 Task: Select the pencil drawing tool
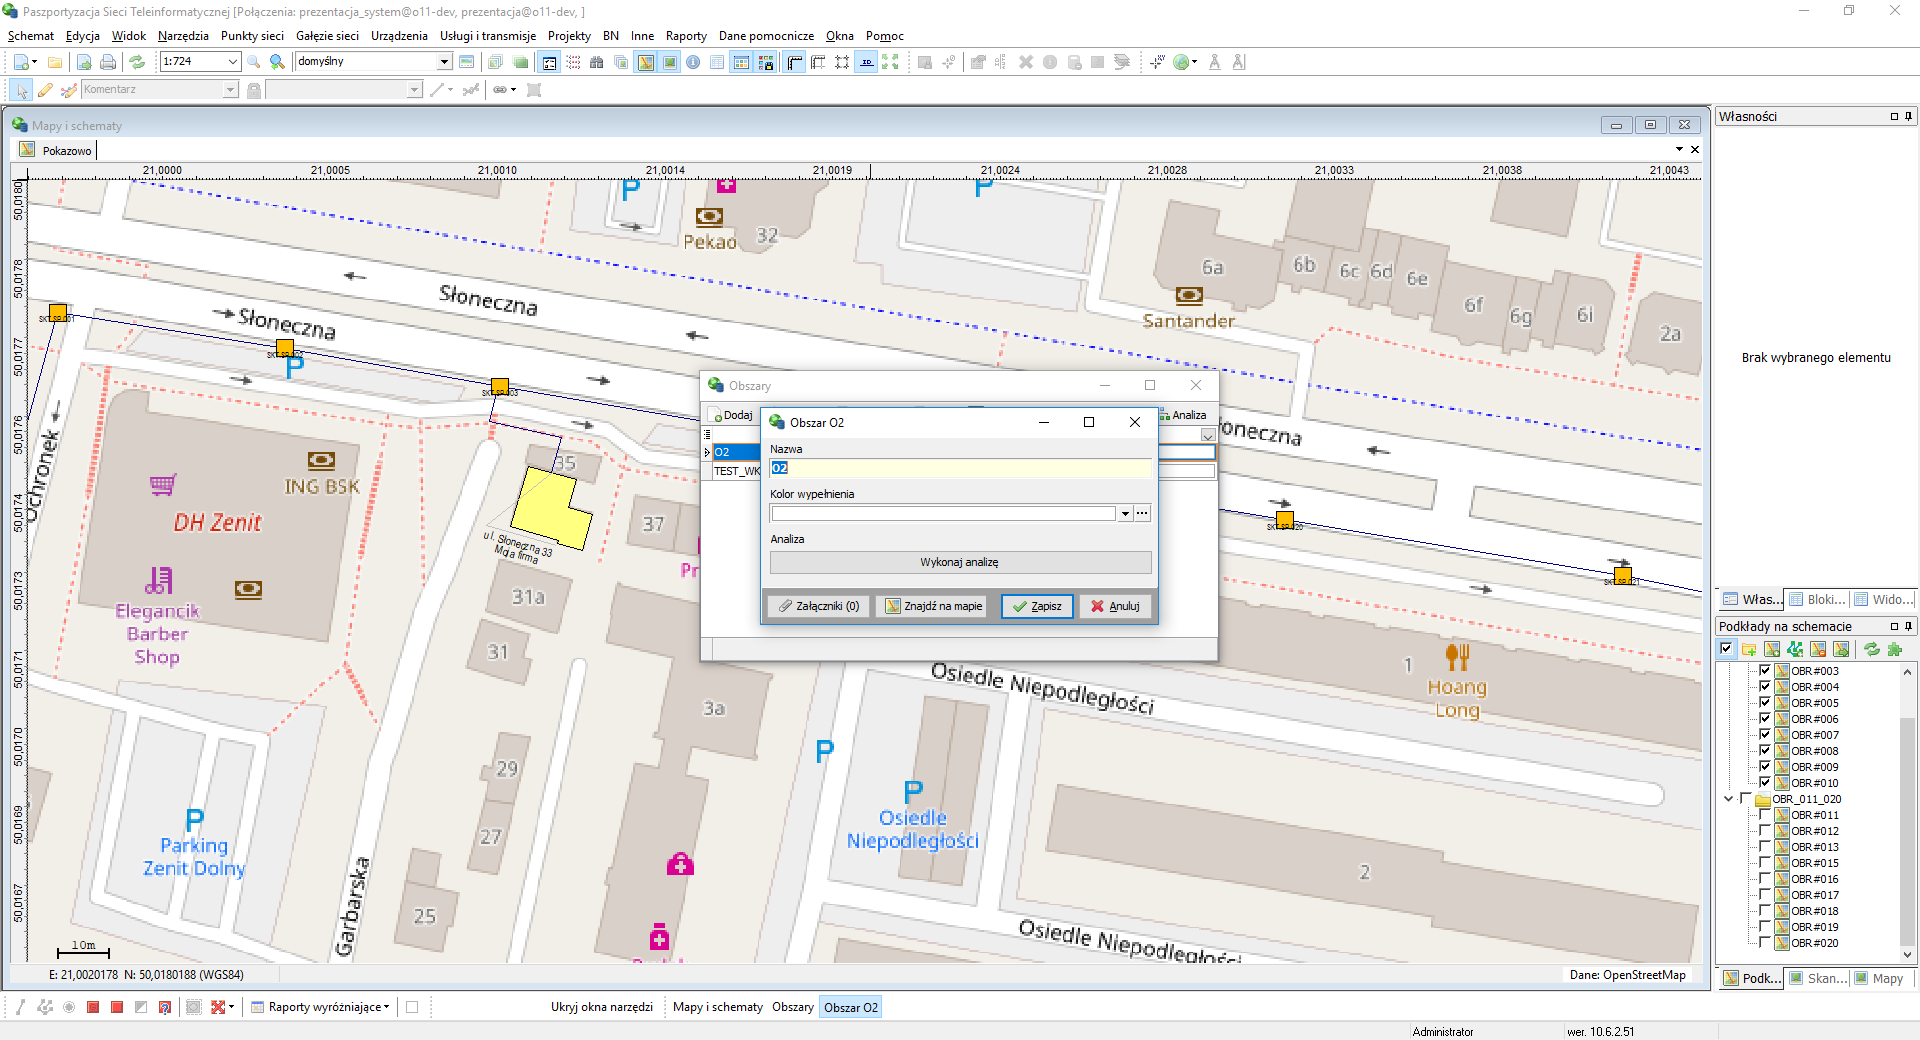(45, 90)
